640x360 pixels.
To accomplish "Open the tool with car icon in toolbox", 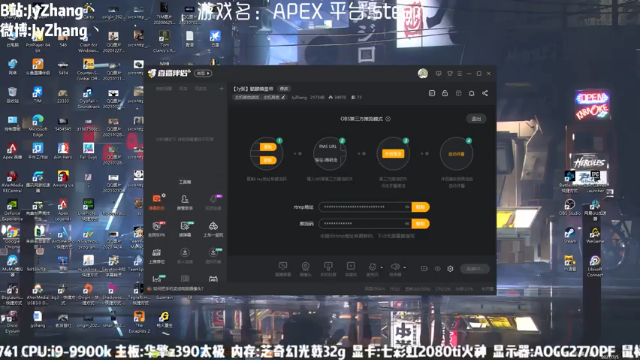I will [x=213, y=229].
